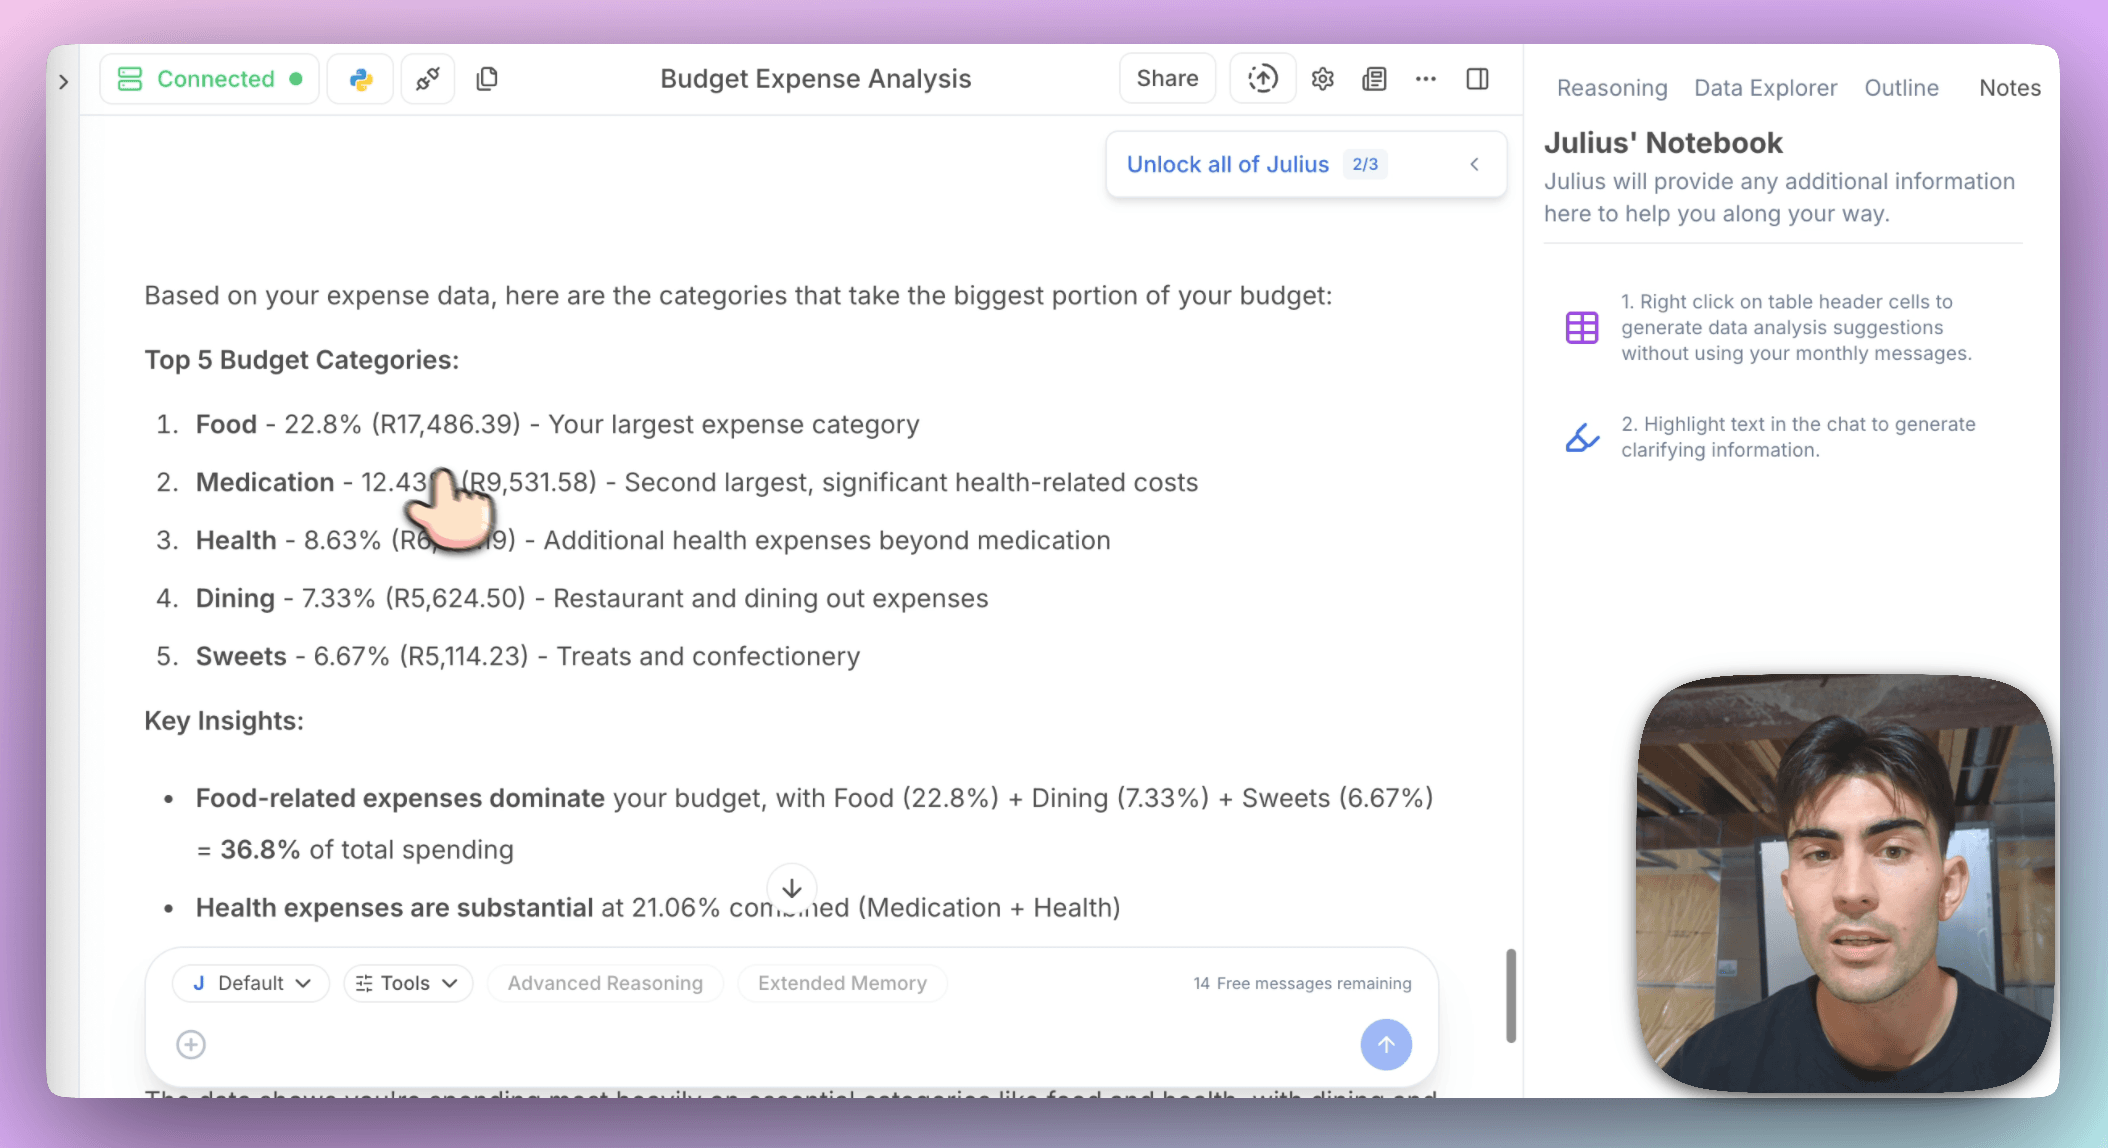Click the Connected data status toggle
Image resolution: width=2108 pixels, height=1148 pixels.
pyautogui.click(x=209, y=78)
